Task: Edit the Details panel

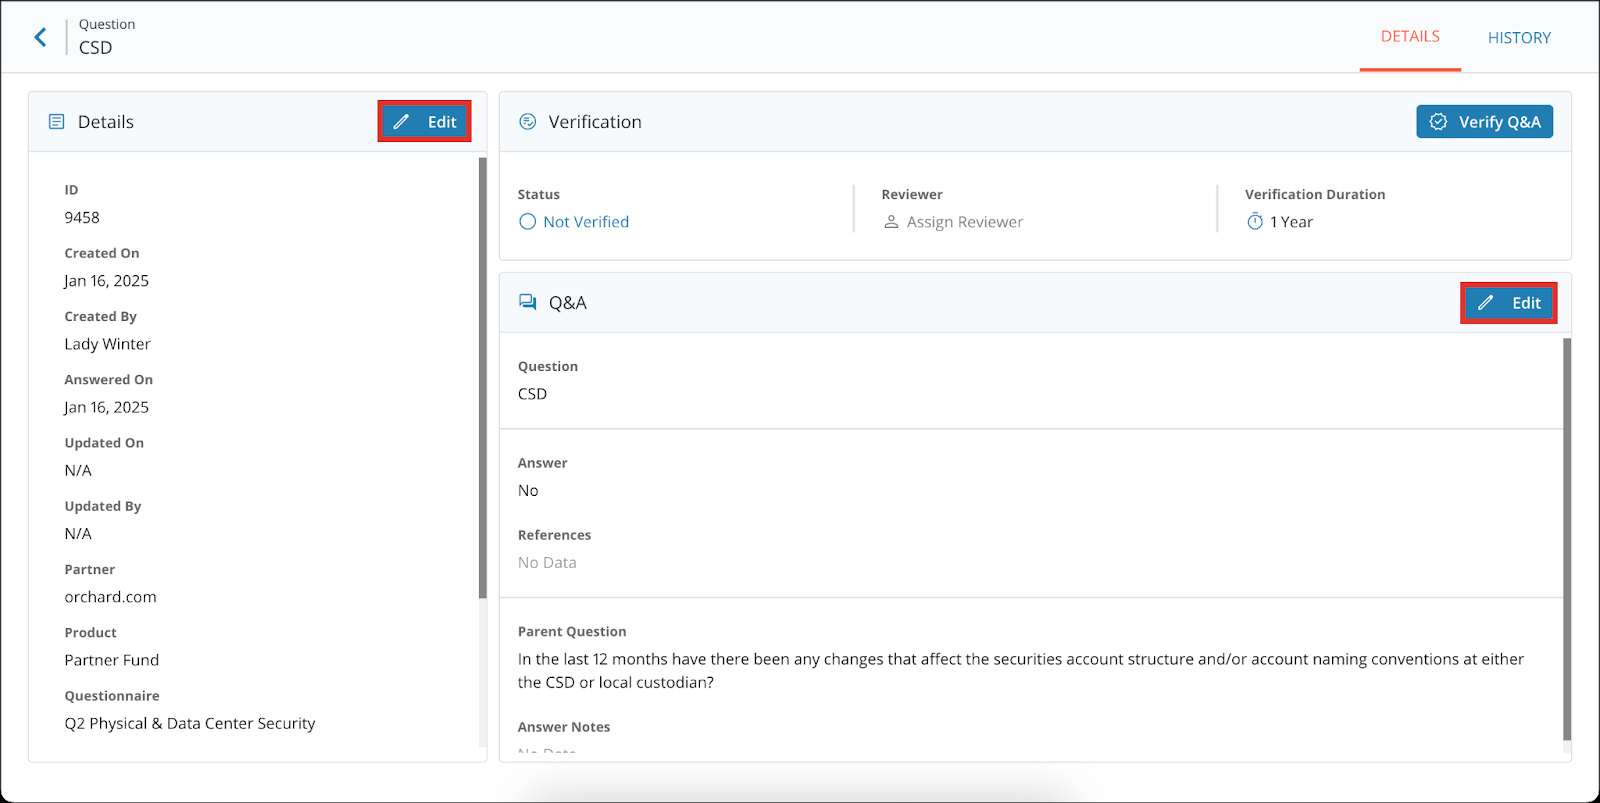Action: pyautogui.click(x=424, y=122)
